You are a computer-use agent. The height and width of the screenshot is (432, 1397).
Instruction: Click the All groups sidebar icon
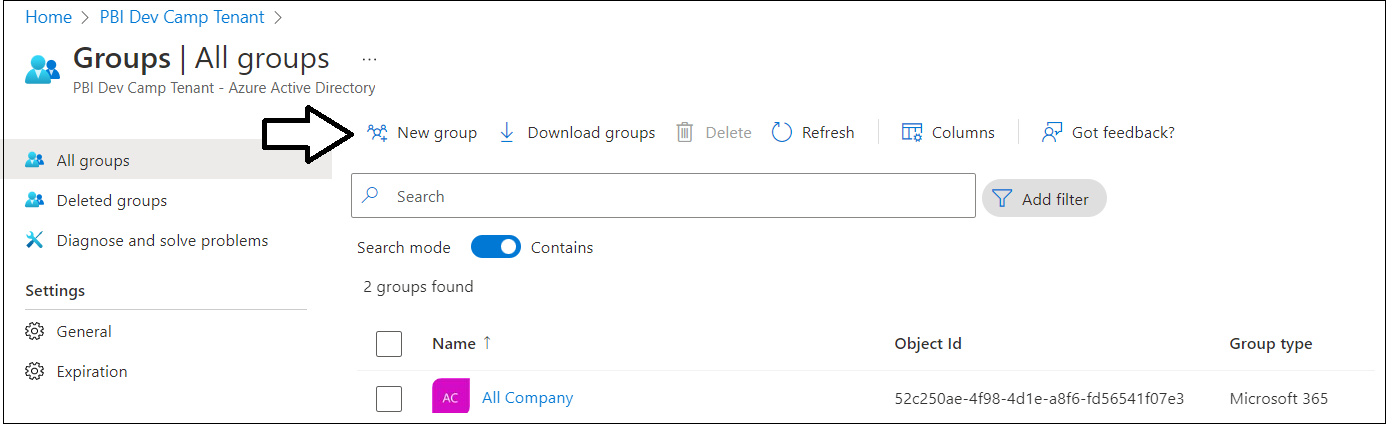35,160
